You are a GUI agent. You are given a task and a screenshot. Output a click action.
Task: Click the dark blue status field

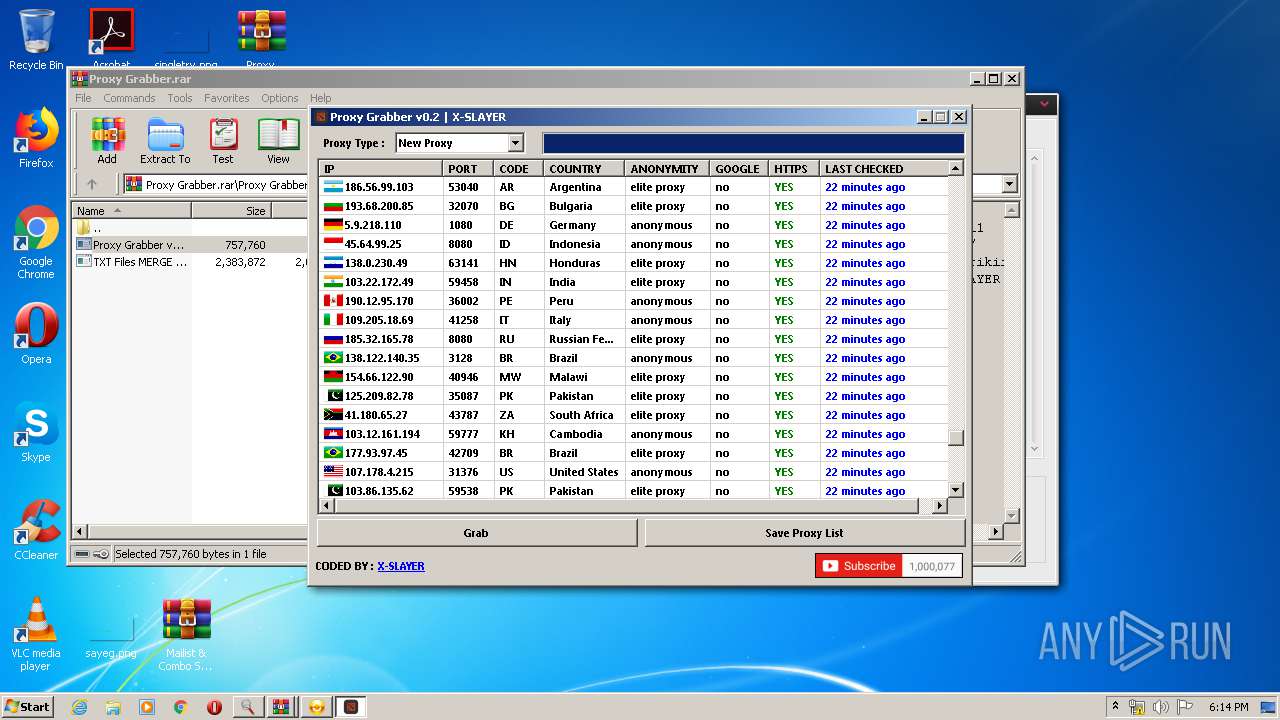coord(753,143)
